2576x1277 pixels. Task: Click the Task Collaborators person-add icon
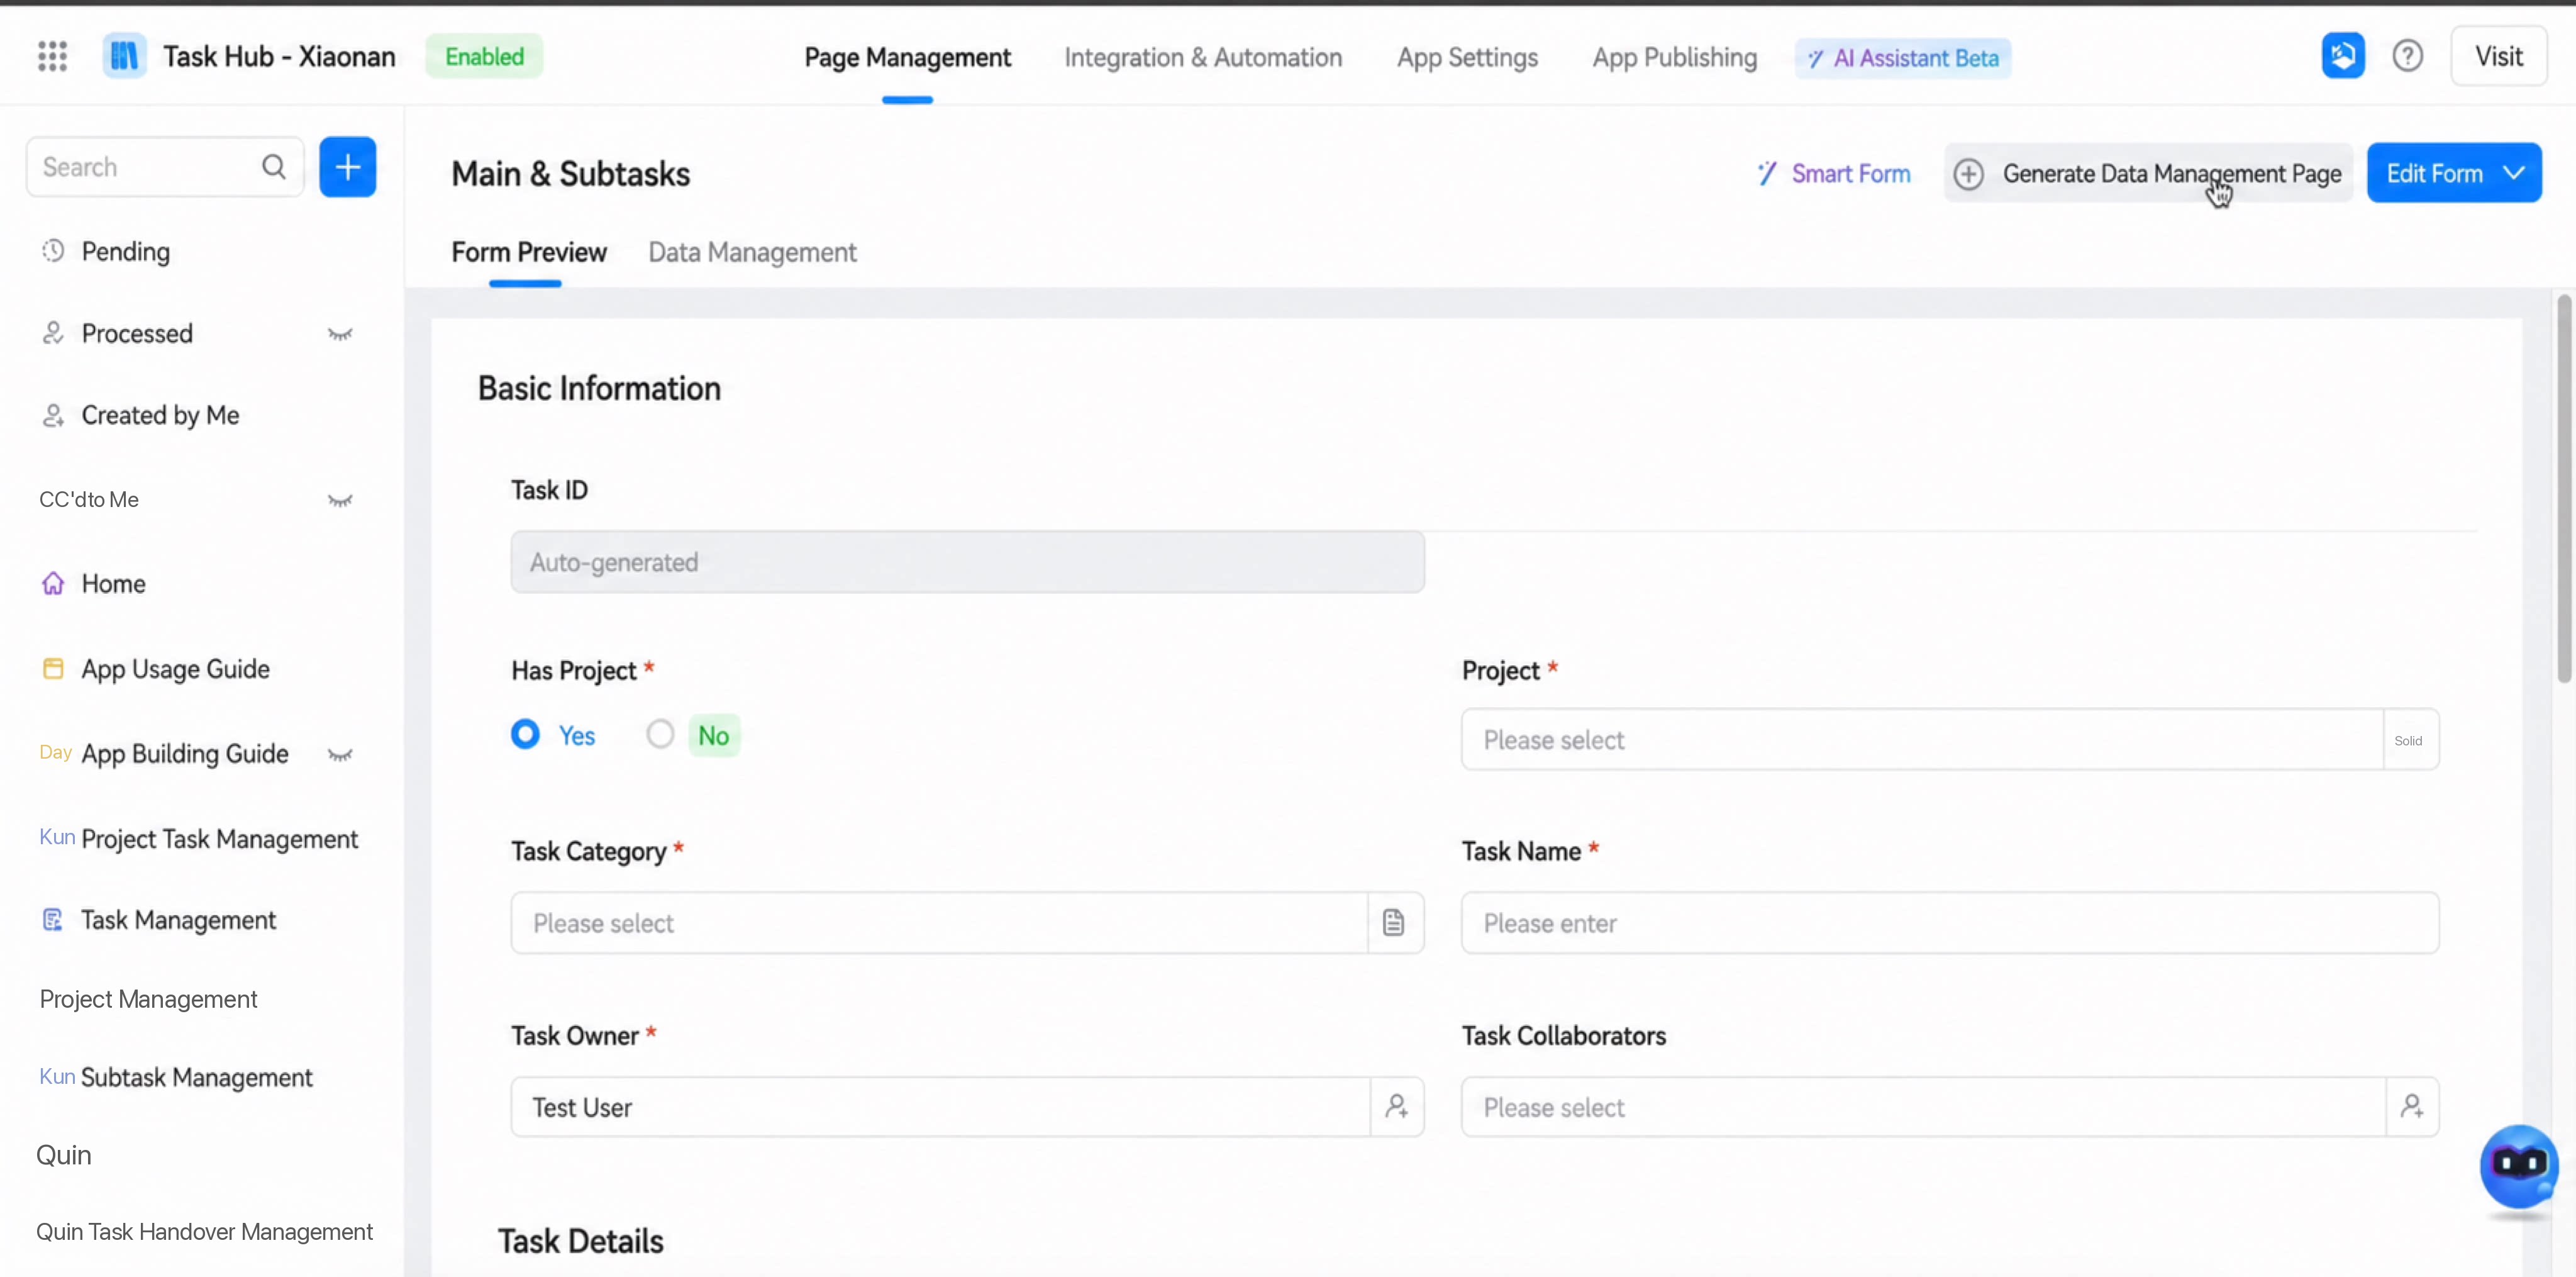click(2412, 1106)
